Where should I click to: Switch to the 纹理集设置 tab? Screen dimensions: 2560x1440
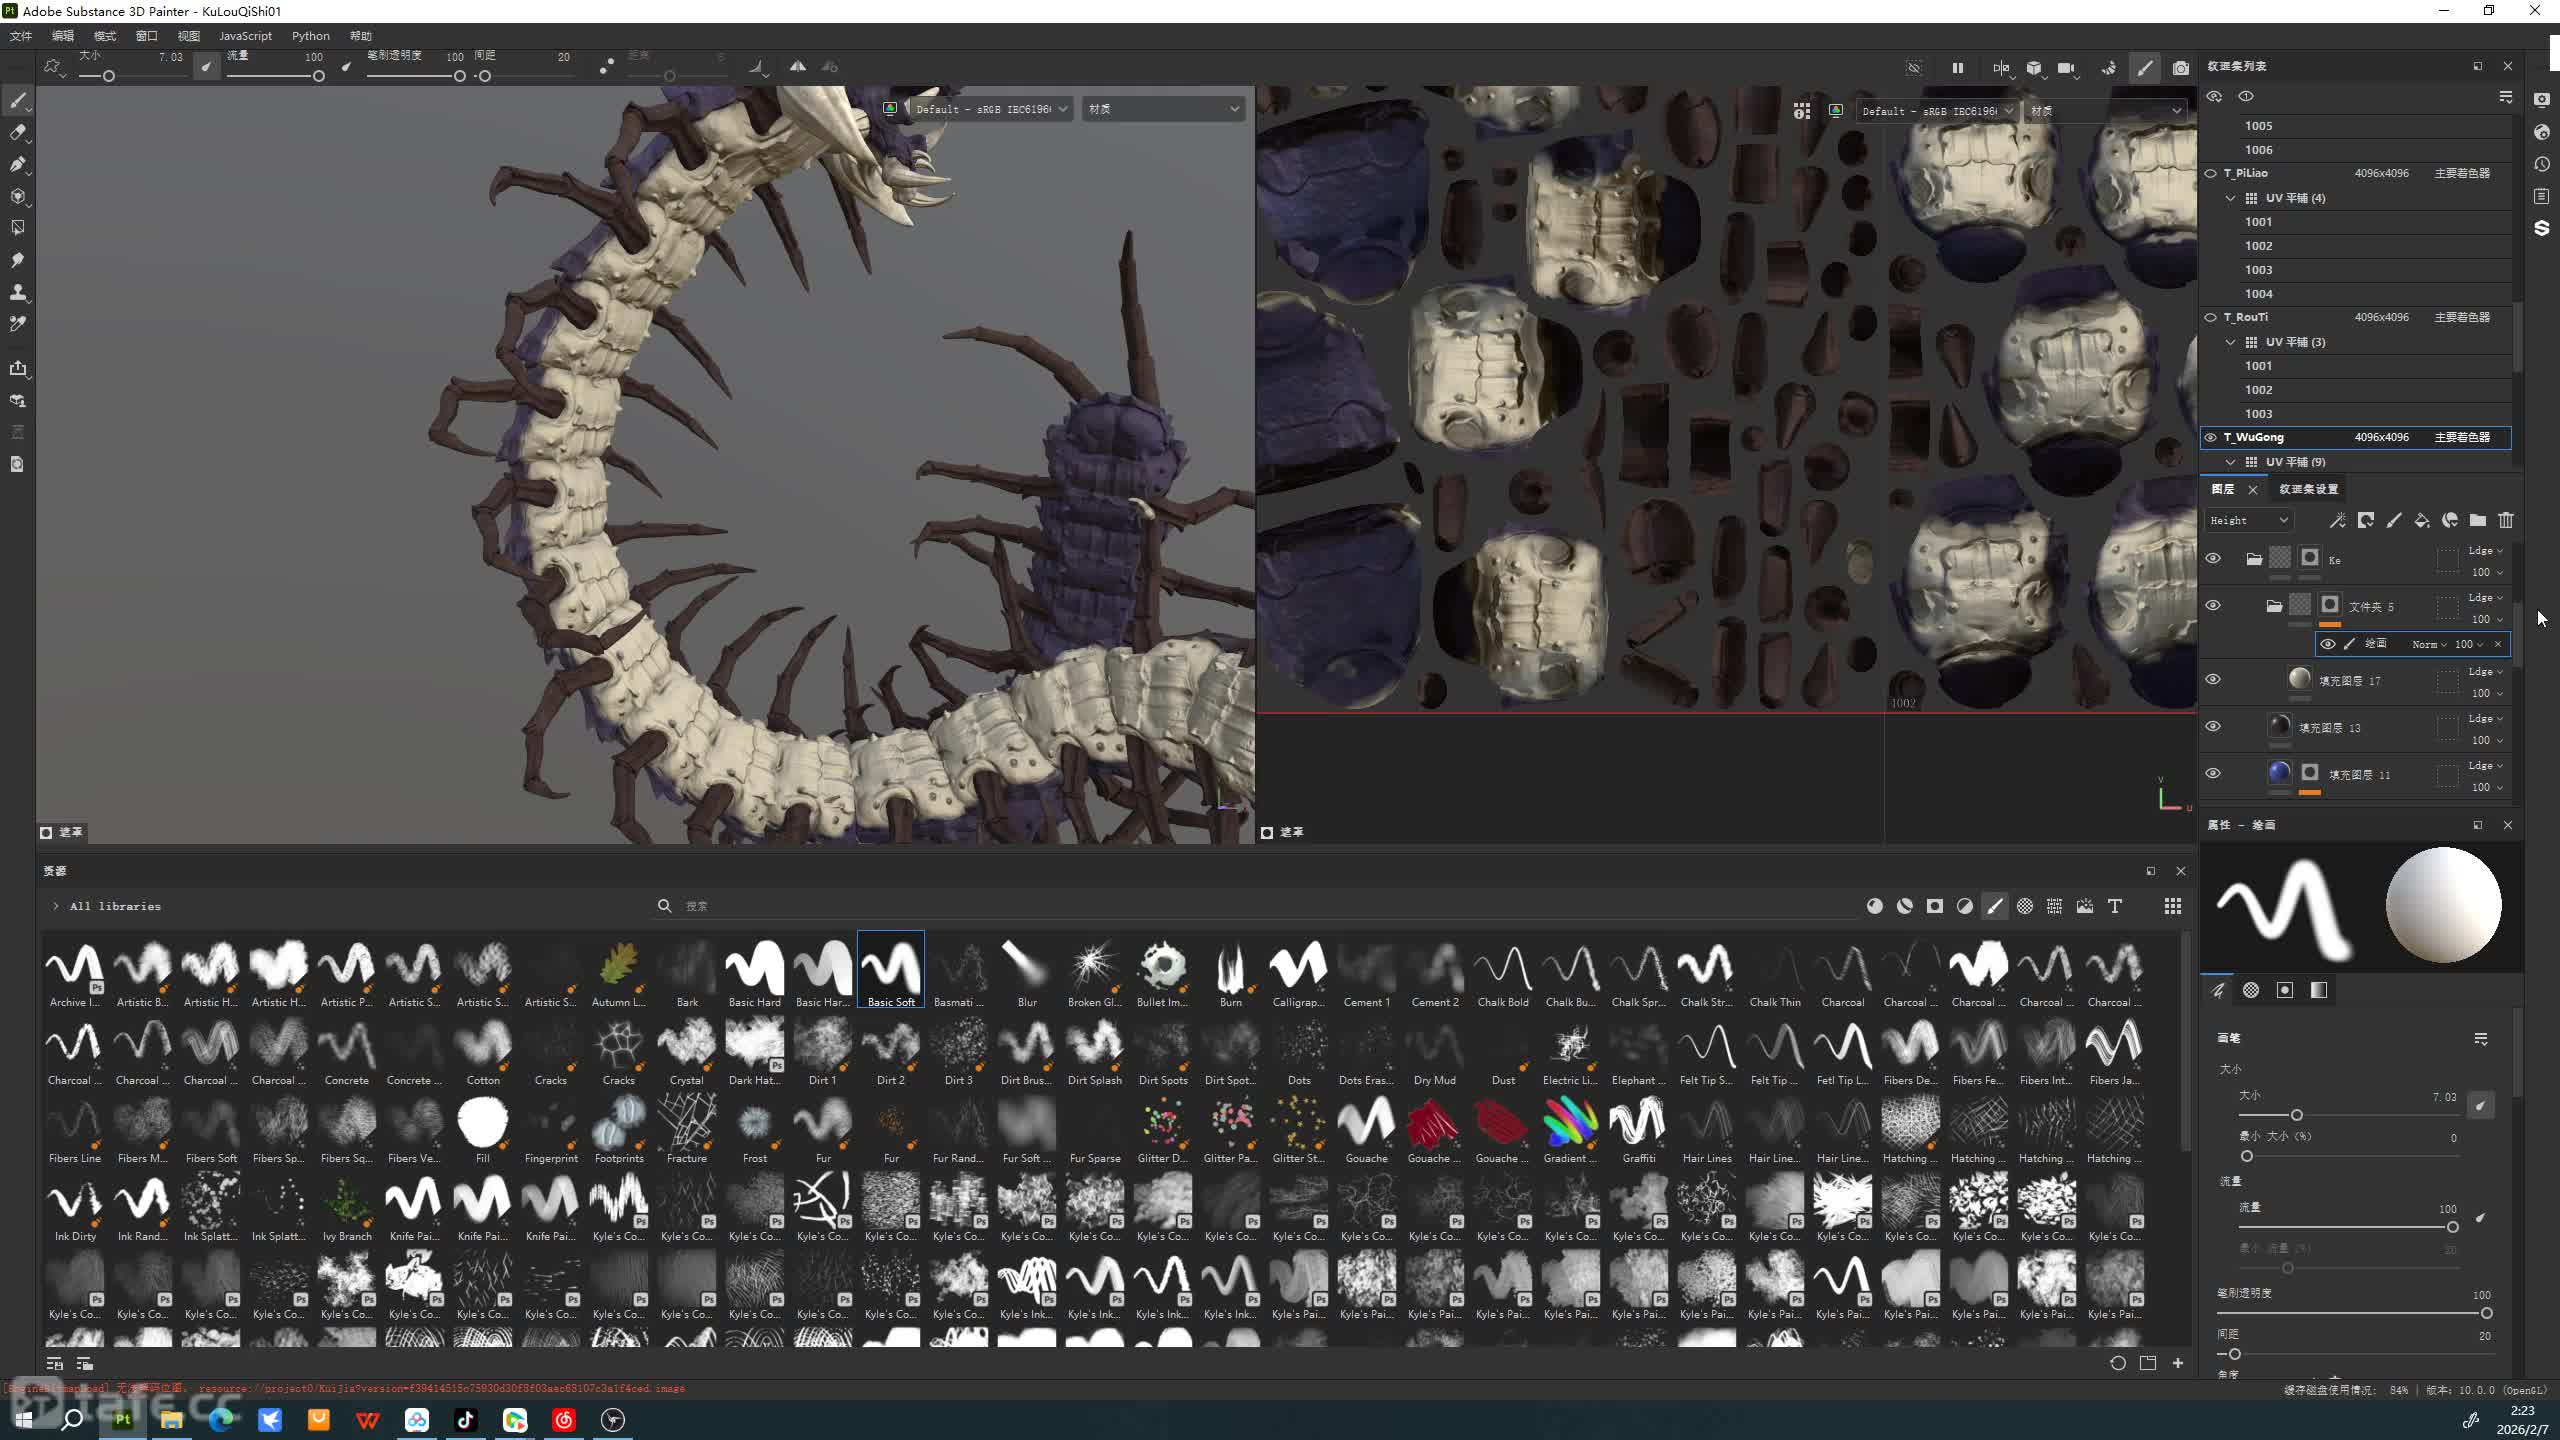(2308, 489)
